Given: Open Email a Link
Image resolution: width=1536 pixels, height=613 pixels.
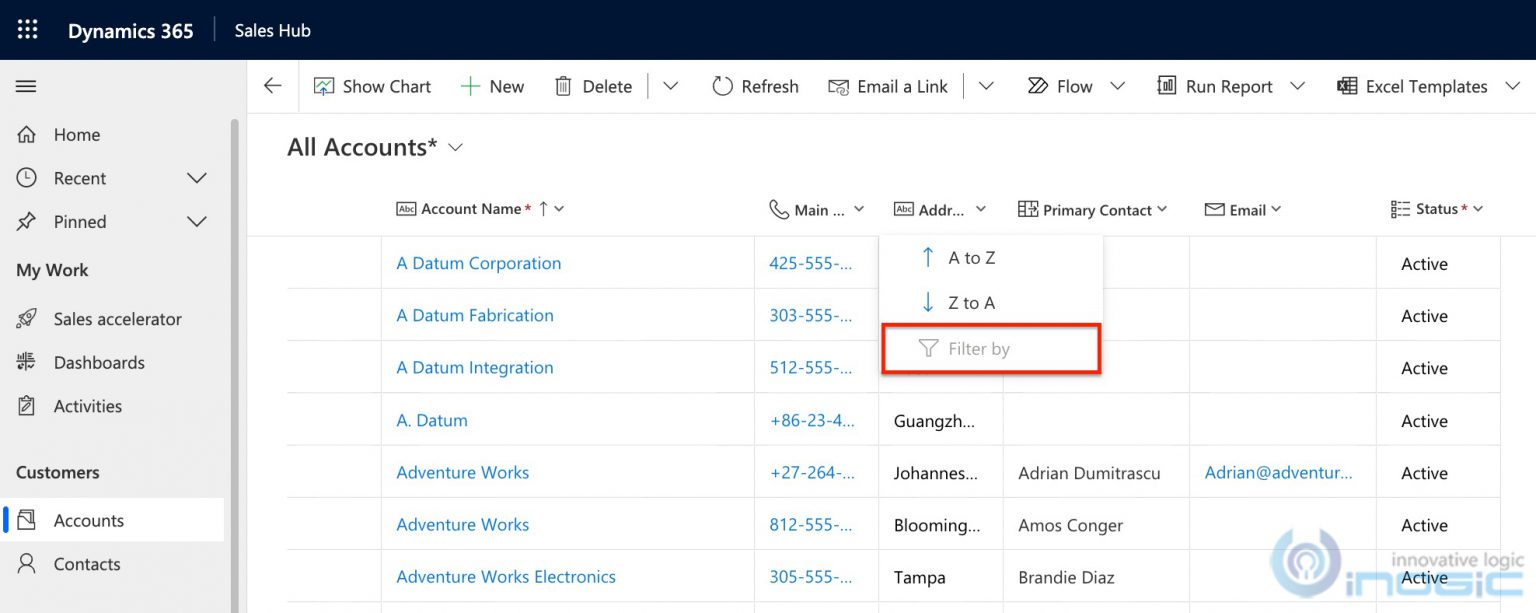Looking at the screenshot, I should pyautogui.click(x=888, y=86).
